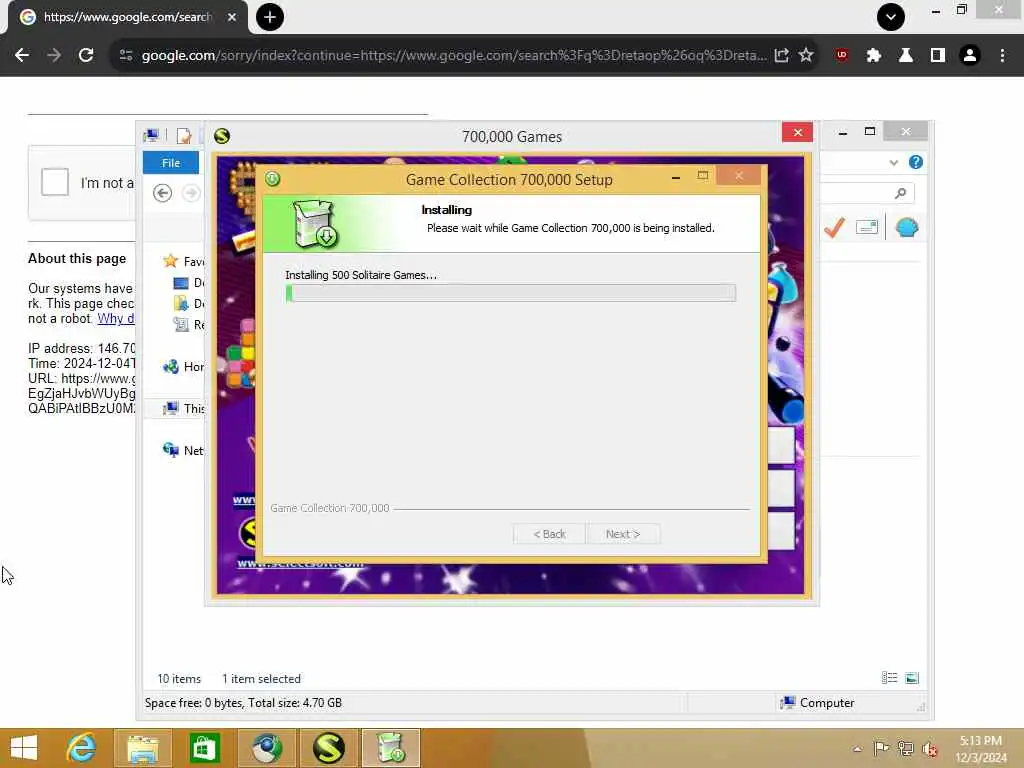Open the Chrome profile avatar

click(970, 56)
